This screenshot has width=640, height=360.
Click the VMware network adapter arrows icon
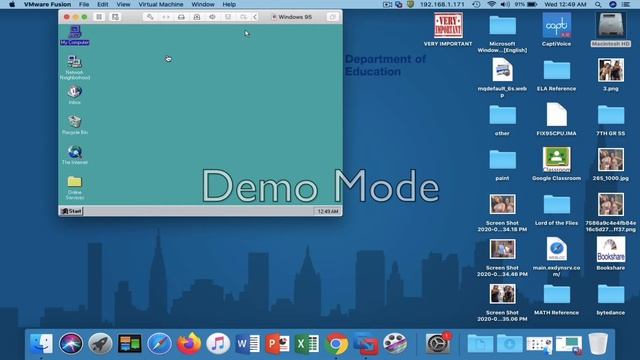(x=166, y=17)
